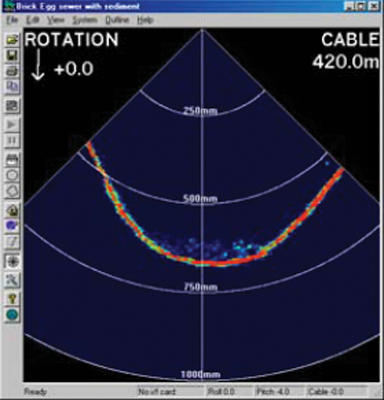
Task: Open a file with the folder icon
Action: pyautogui.click(x=13, y=39)
